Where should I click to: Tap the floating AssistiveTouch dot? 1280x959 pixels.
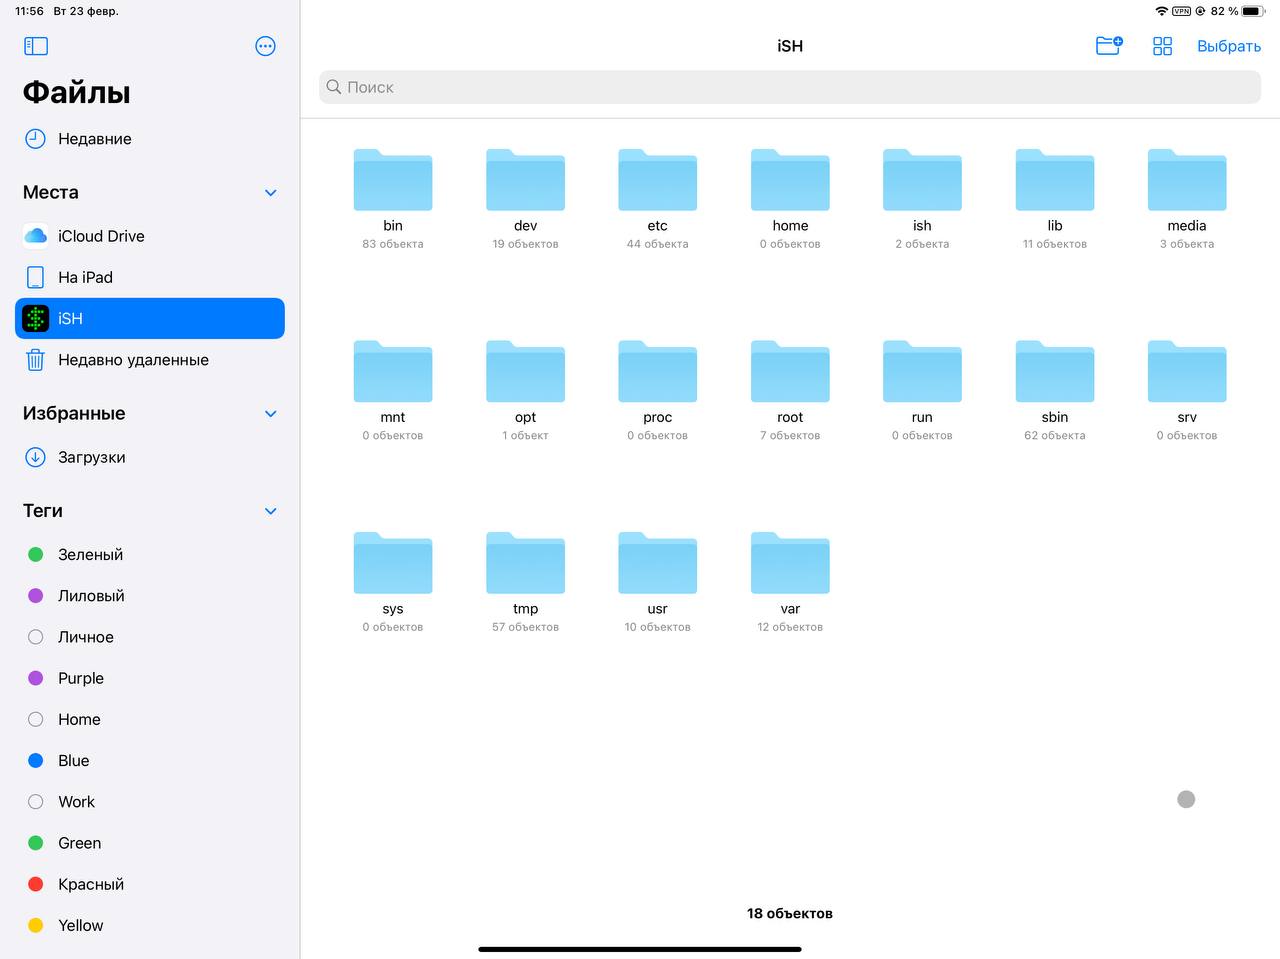coord(1186,799)
